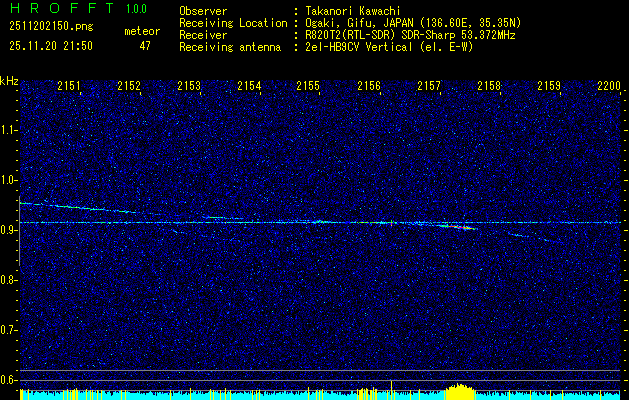Click the 0.6 frequency axis label

pyautogui.click(x=9, y=380)
